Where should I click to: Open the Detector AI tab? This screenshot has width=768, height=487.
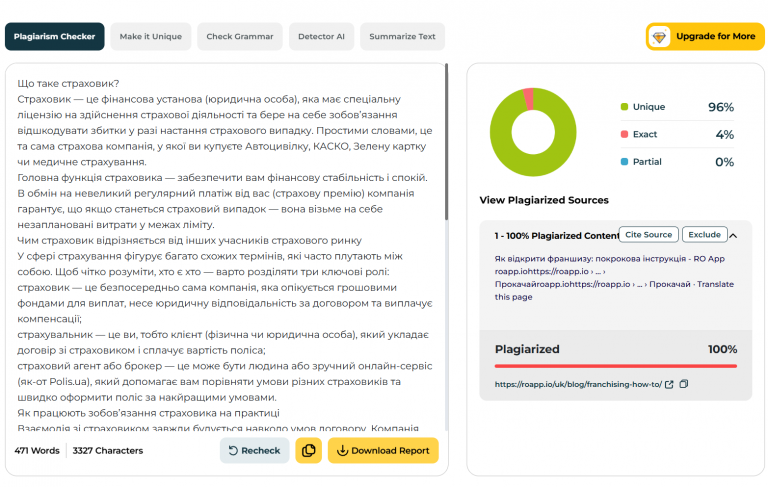321,36
